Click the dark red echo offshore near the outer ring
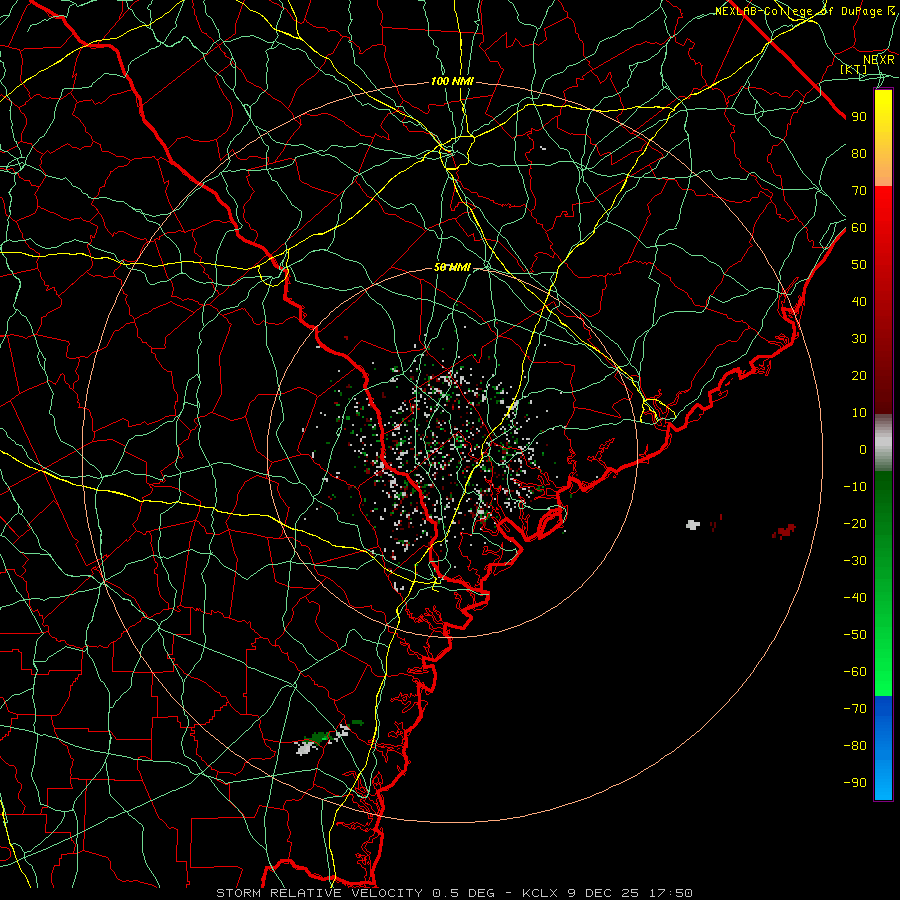Screen dimensions: 900x900 coord(785,531)
